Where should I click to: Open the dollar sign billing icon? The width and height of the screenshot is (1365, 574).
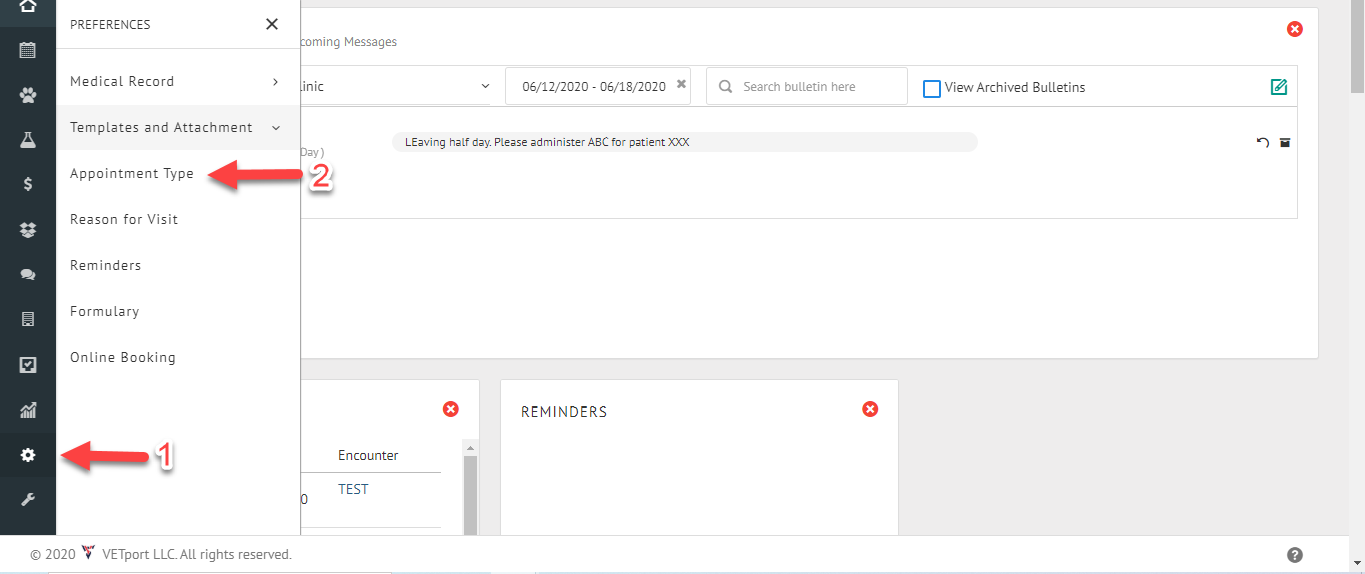point(28,184)
